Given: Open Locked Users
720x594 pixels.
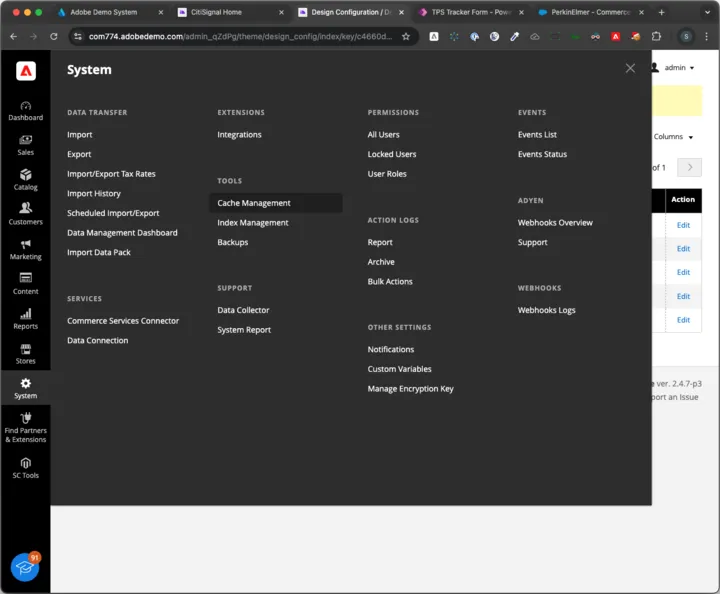Looking at the screenshot, I should [392, 154].
